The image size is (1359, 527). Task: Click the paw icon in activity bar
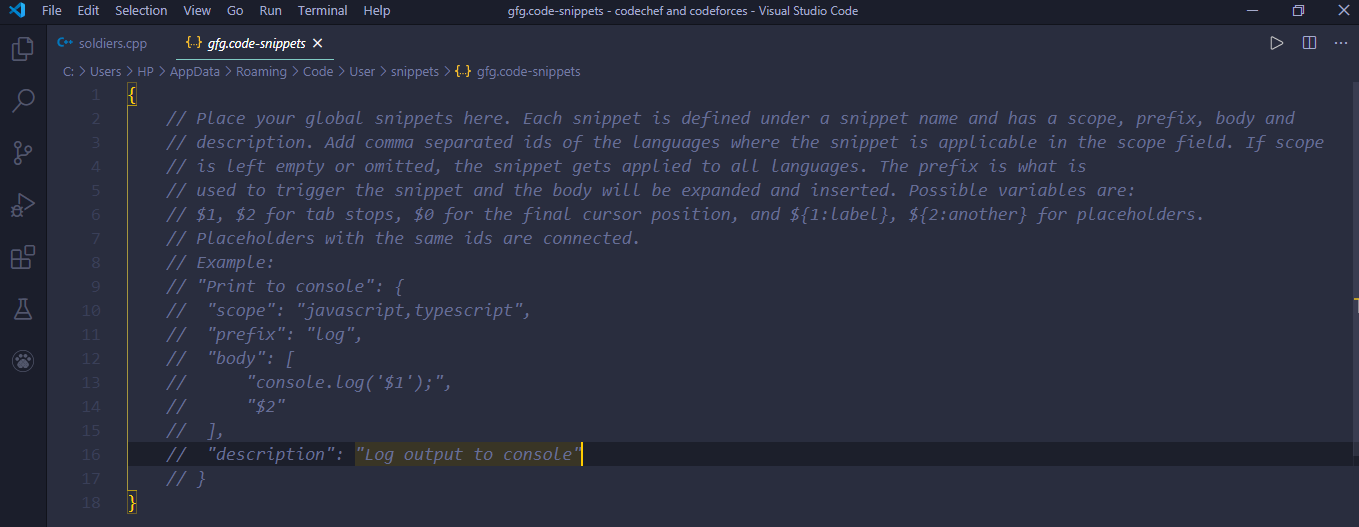[x=22, y=362]
